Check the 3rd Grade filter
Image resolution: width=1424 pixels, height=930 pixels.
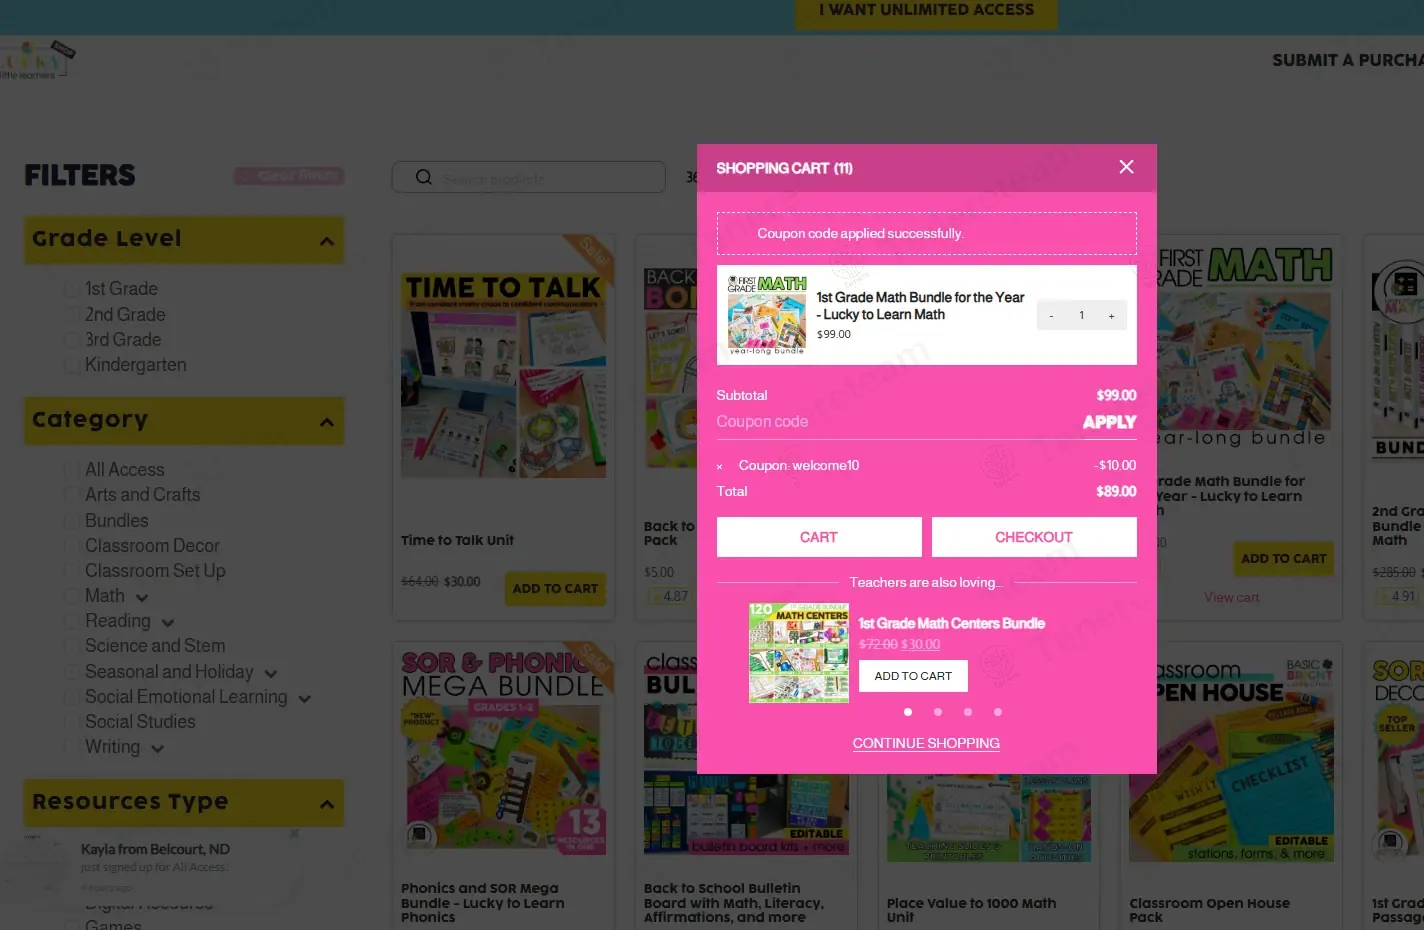tap(72, 340)
